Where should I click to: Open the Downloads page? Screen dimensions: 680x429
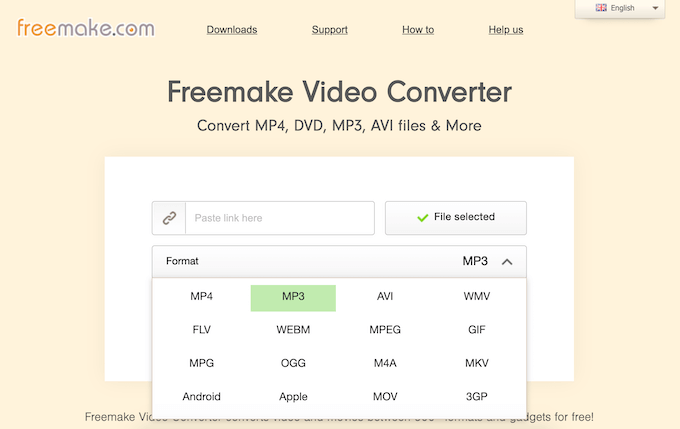[x=232, y=29]
